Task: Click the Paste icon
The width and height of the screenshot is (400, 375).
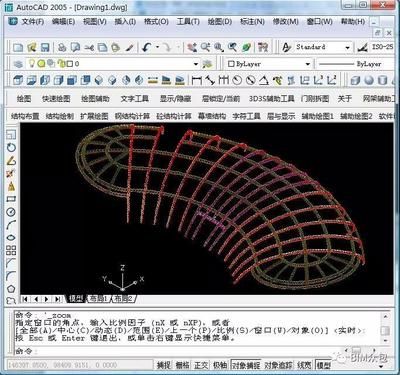Action: [115, 47]
